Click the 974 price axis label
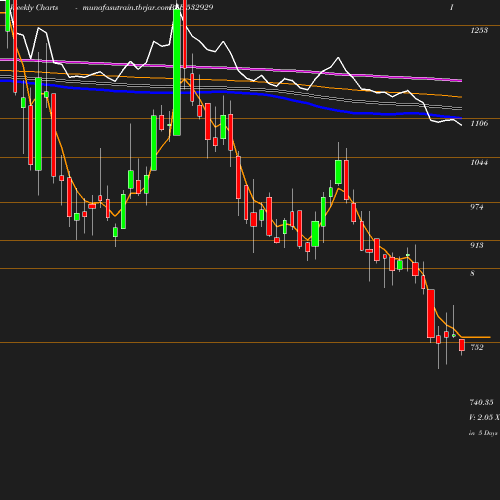500x500 pixels. (477, 207)
